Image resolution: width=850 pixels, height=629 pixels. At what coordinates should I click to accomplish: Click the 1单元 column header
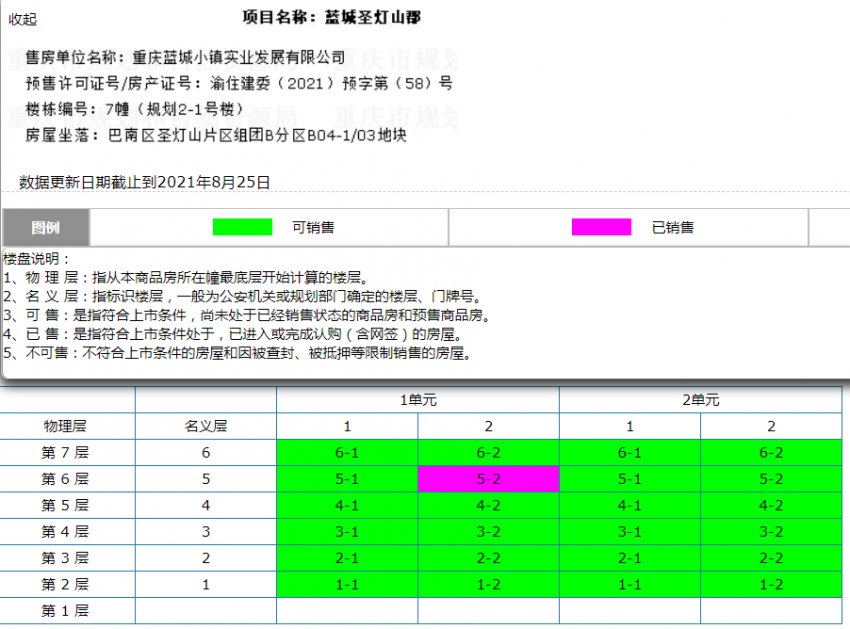[x=417, y=398]
